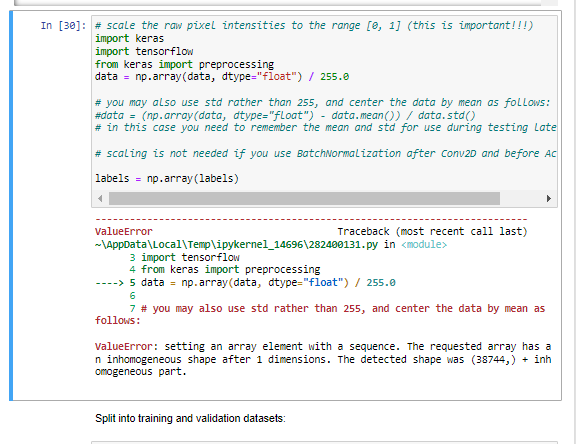Click the arrow-marked line 5 in traceback

[x=245, y=283]
